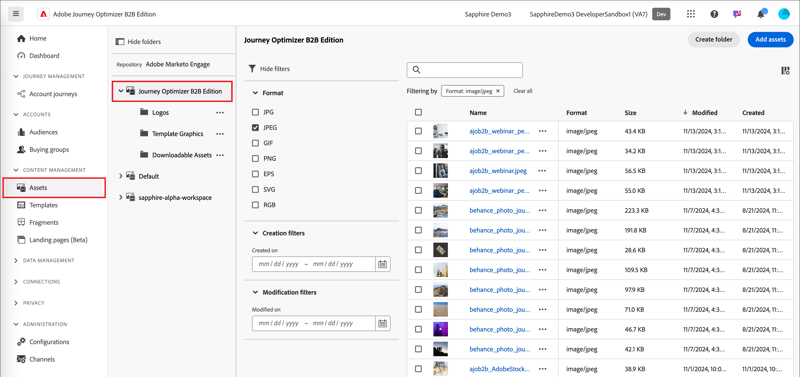Click the Account journeys icon

coord(21,94)
